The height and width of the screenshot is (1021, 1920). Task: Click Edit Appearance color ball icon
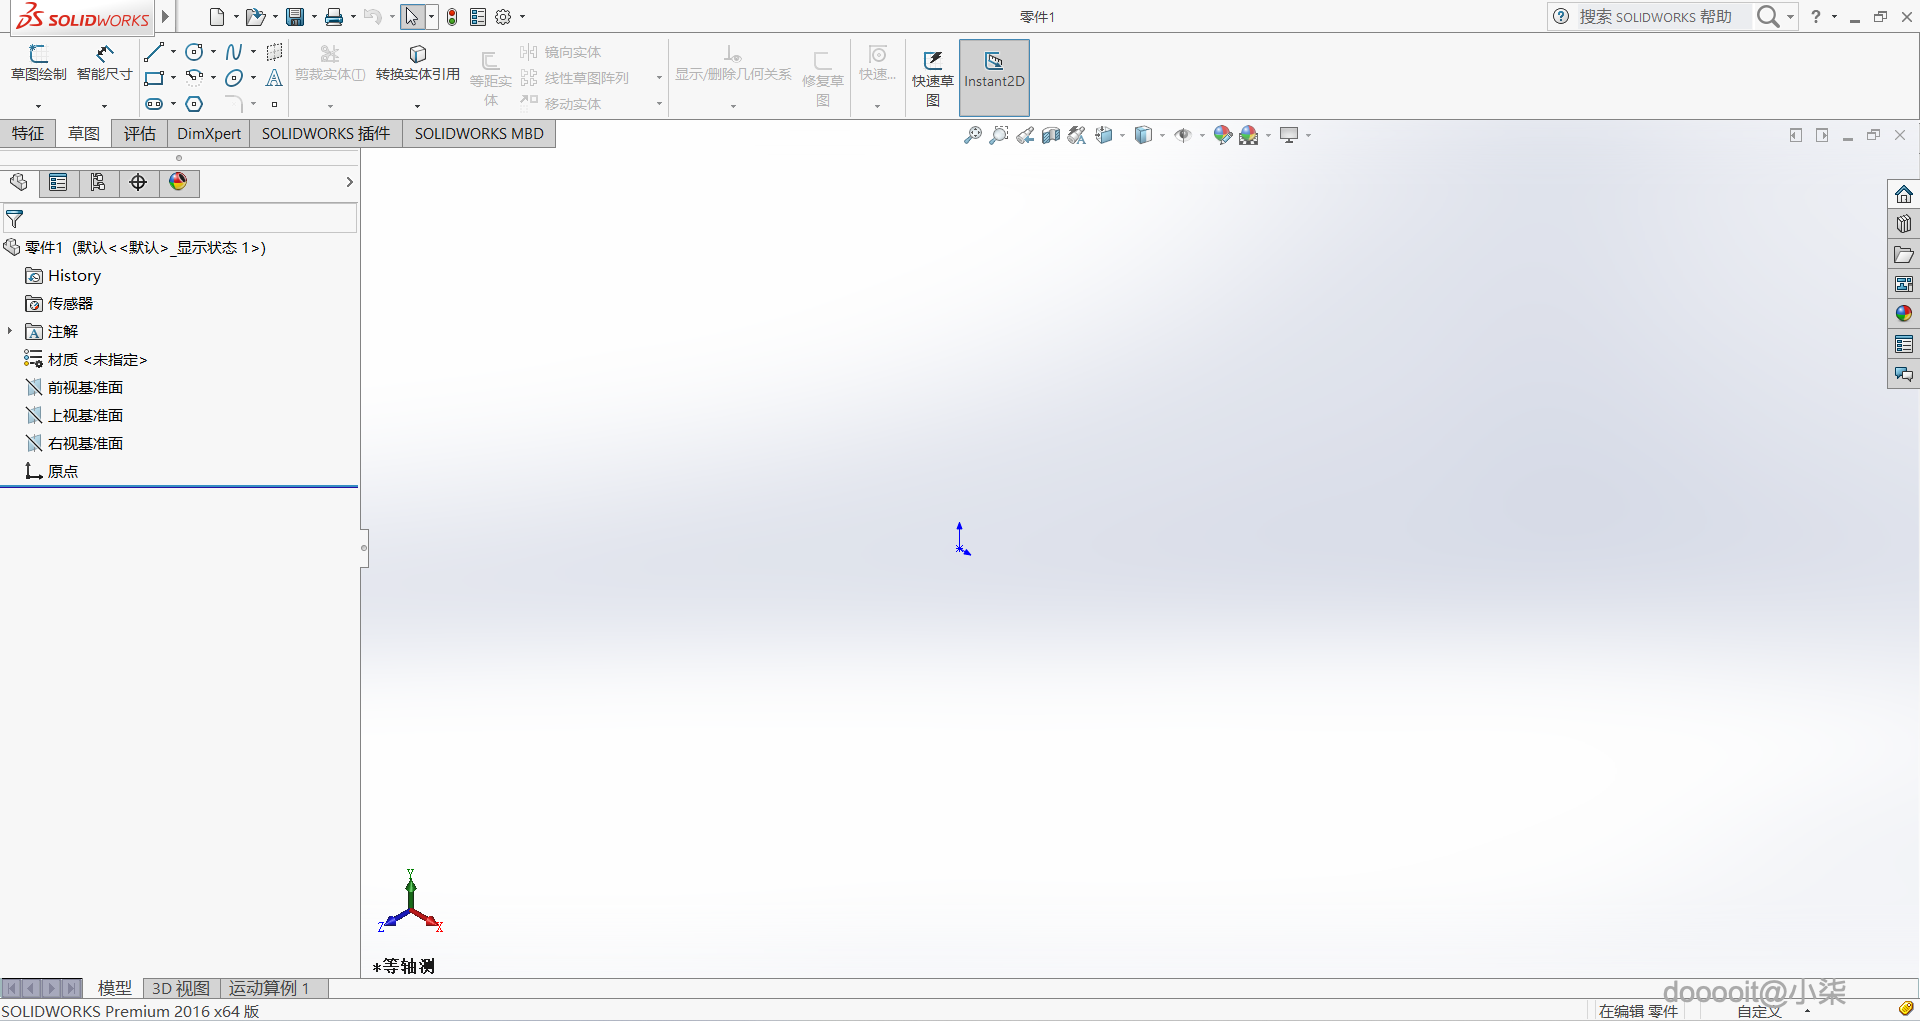coord(1223,135)
